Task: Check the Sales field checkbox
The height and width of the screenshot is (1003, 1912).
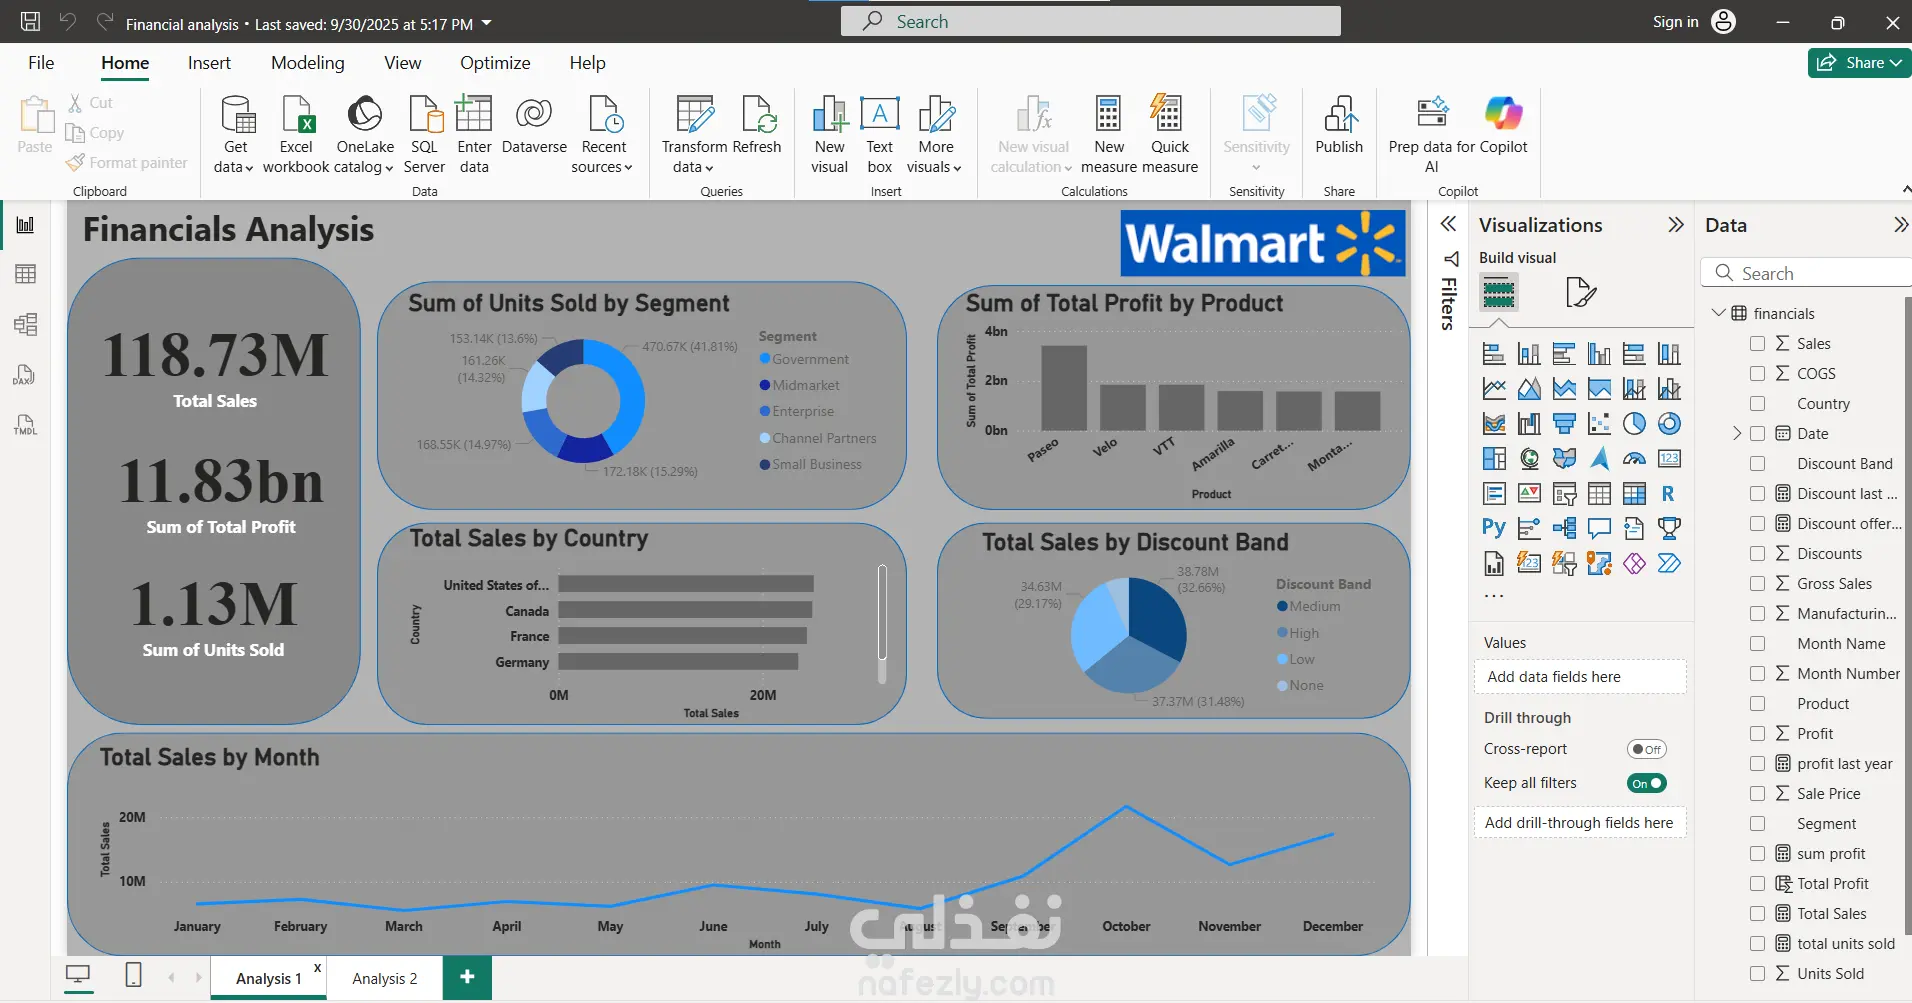Action: pyautogui.click(x=1757, y=344)
